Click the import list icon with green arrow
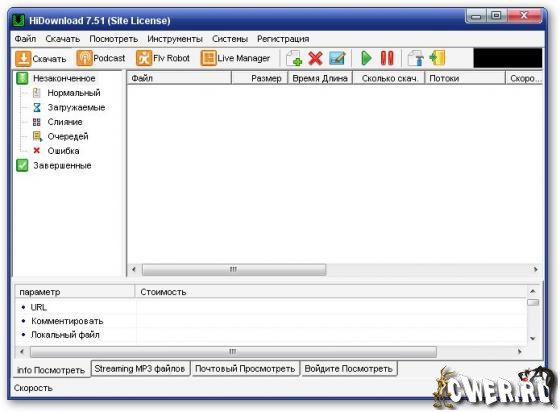This screenshot has height=412, width=560. pos(437,58)
